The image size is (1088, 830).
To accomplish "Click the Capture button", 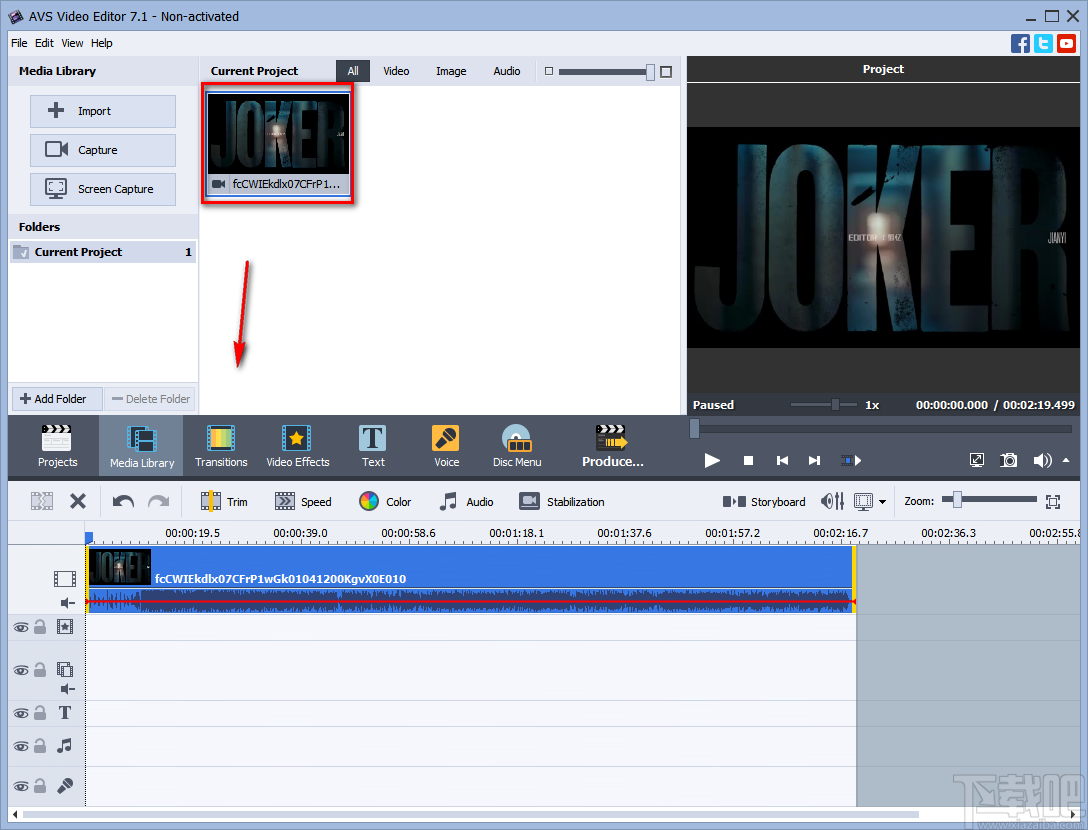I will [103, 150].
